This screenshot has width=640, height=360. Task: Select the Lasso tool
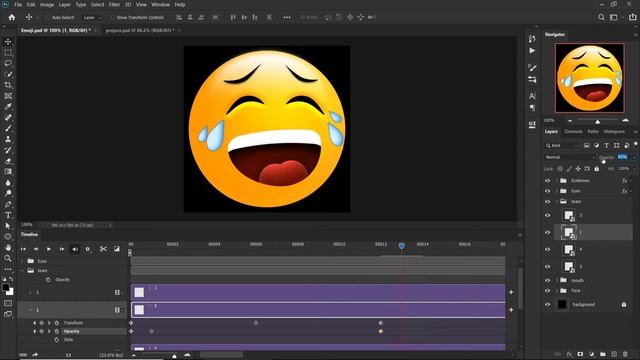[8, 63]
